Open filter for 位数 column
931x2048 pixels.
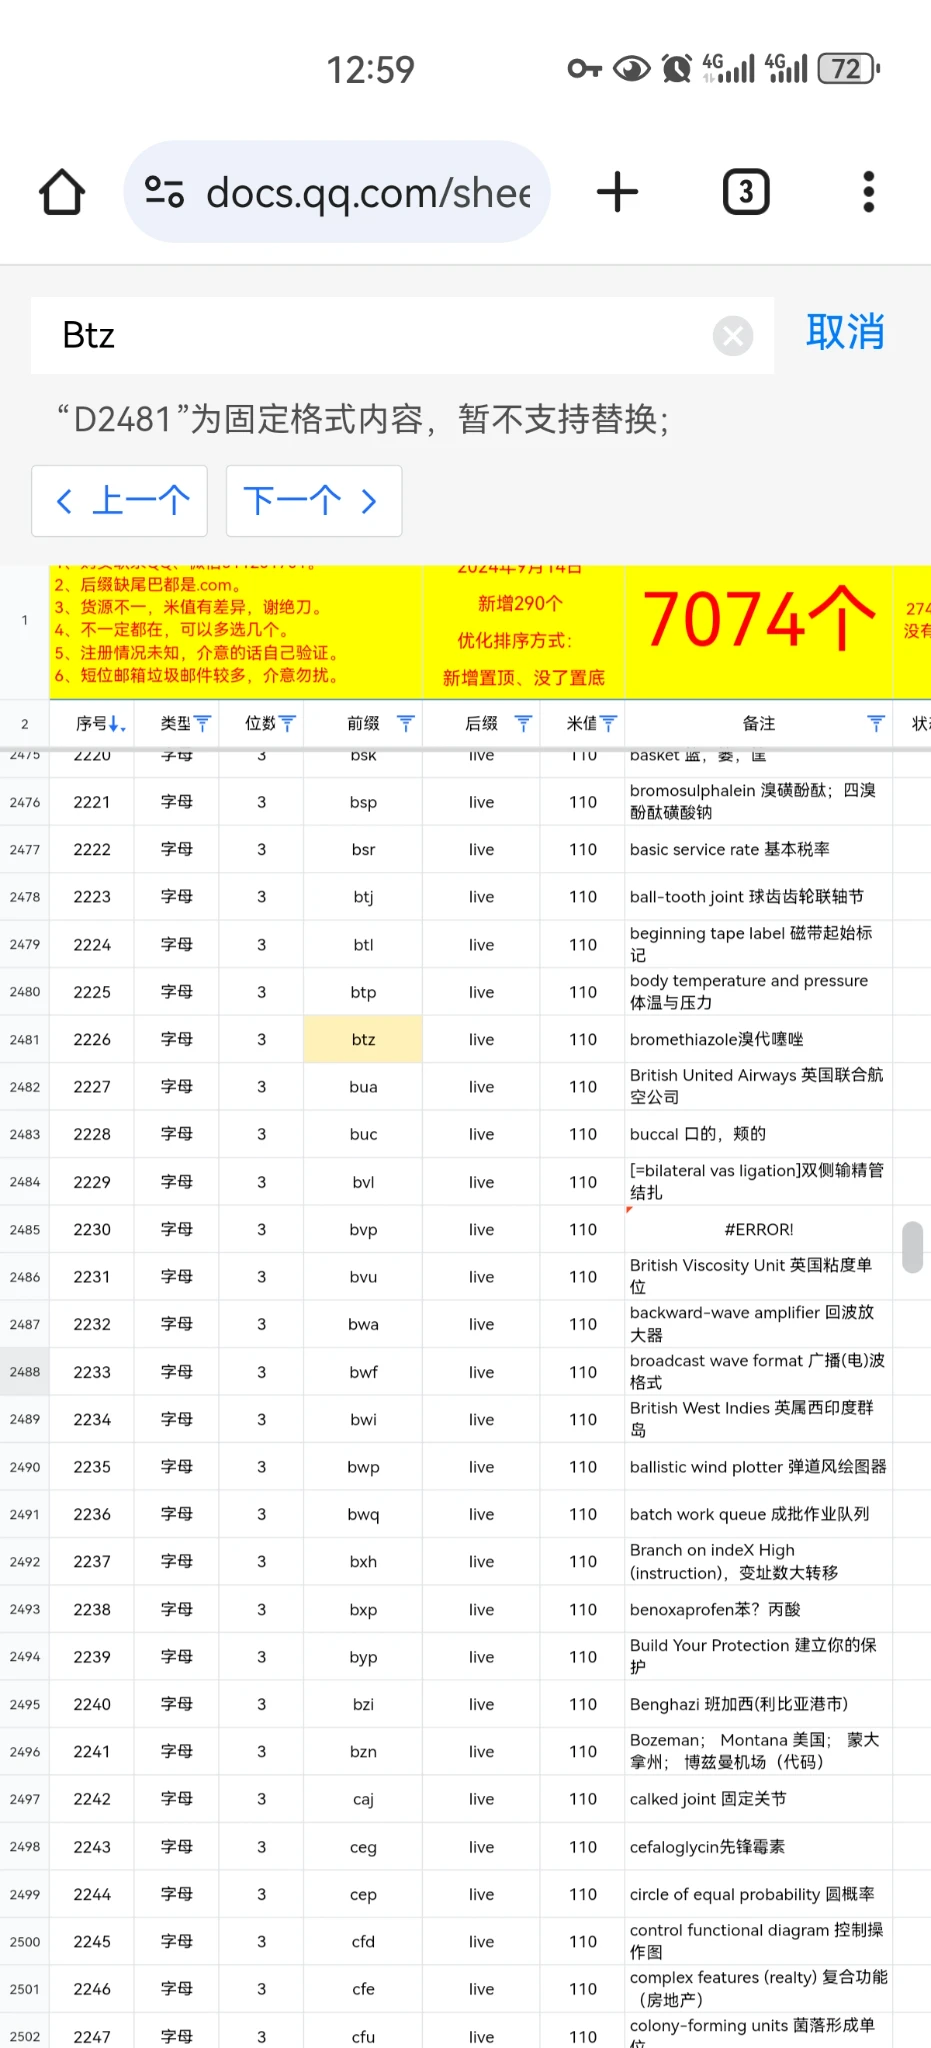pos(288,723)
